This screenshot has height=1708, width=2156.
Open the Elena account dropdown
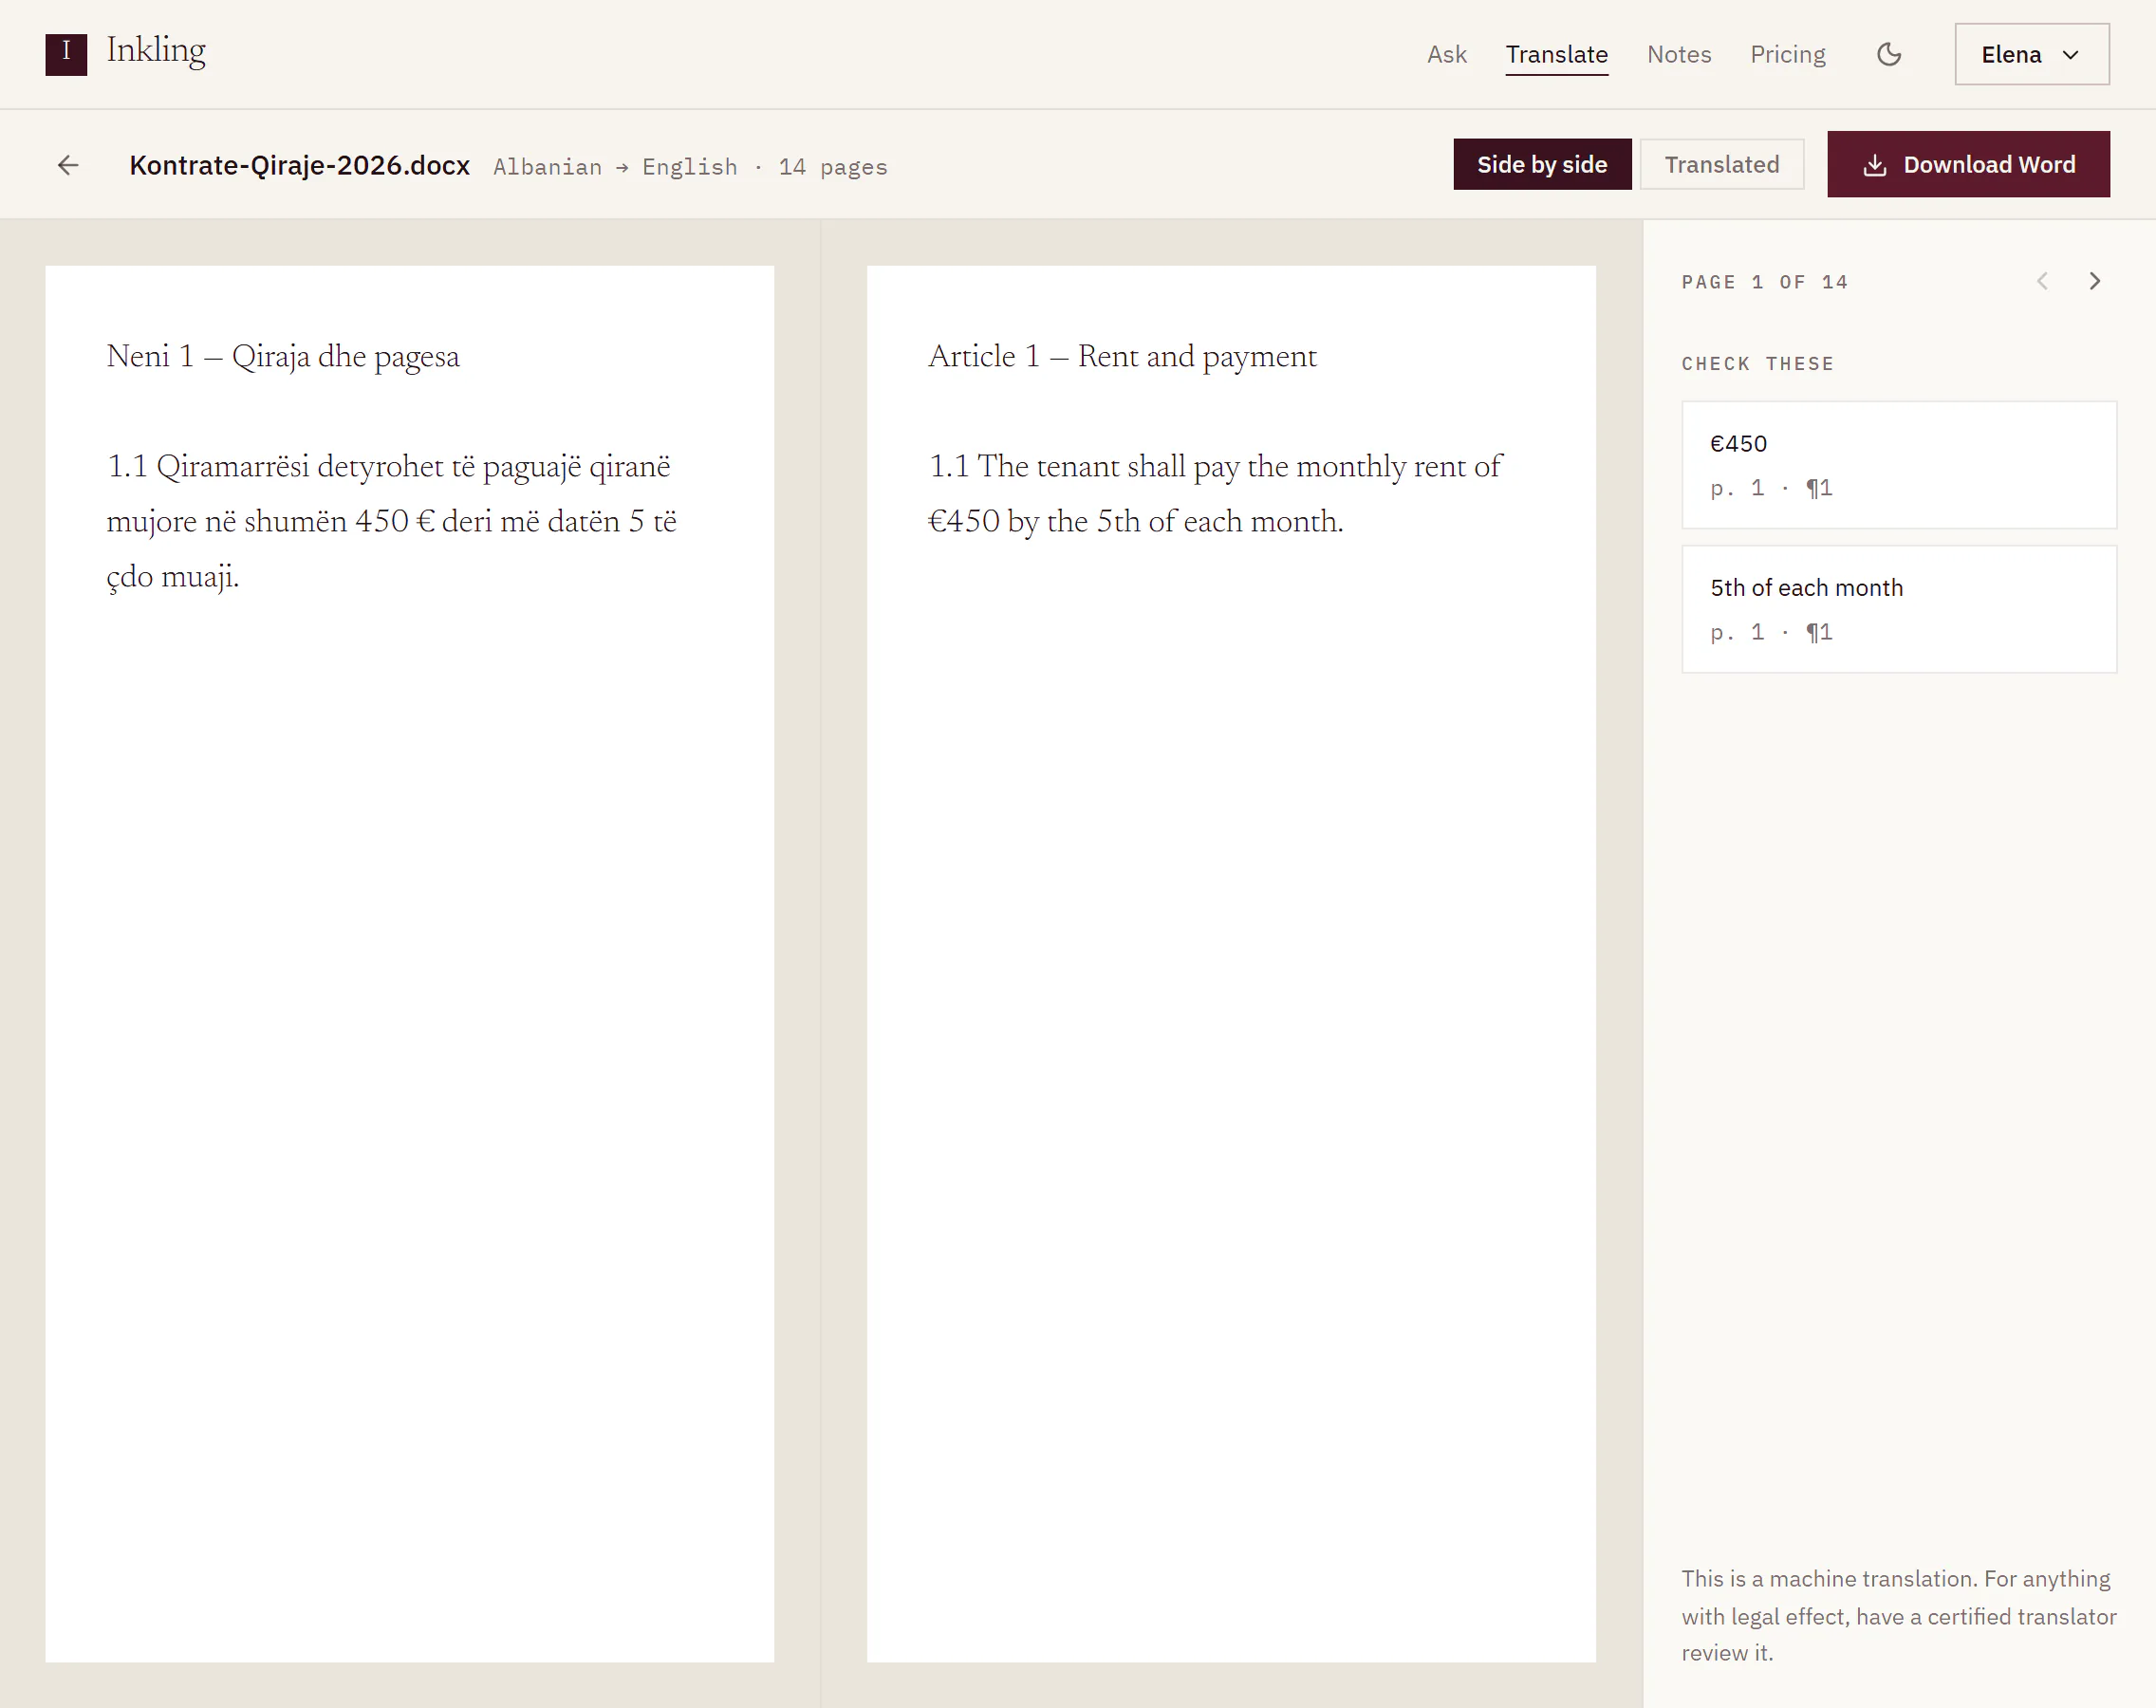coord(2031,54)
